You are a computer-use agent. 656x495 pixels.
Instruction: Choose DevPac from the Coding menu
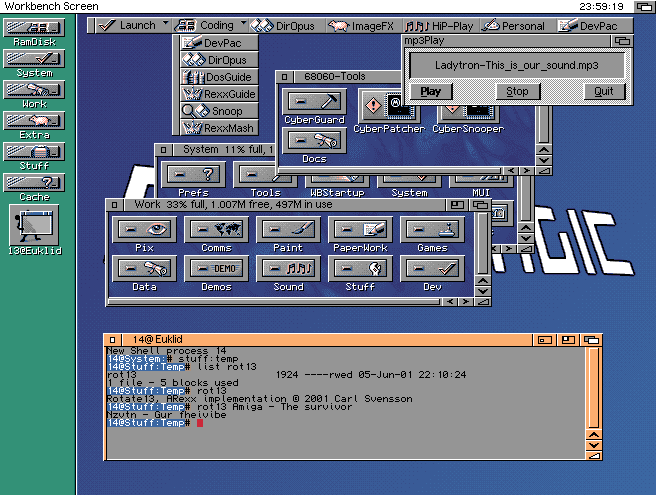pyautogui.click(x=219, y=43)
